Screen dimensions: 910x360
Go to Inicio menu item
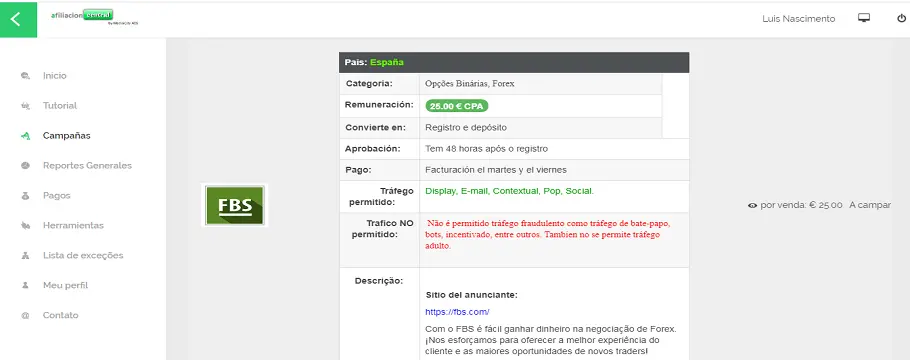55,76
